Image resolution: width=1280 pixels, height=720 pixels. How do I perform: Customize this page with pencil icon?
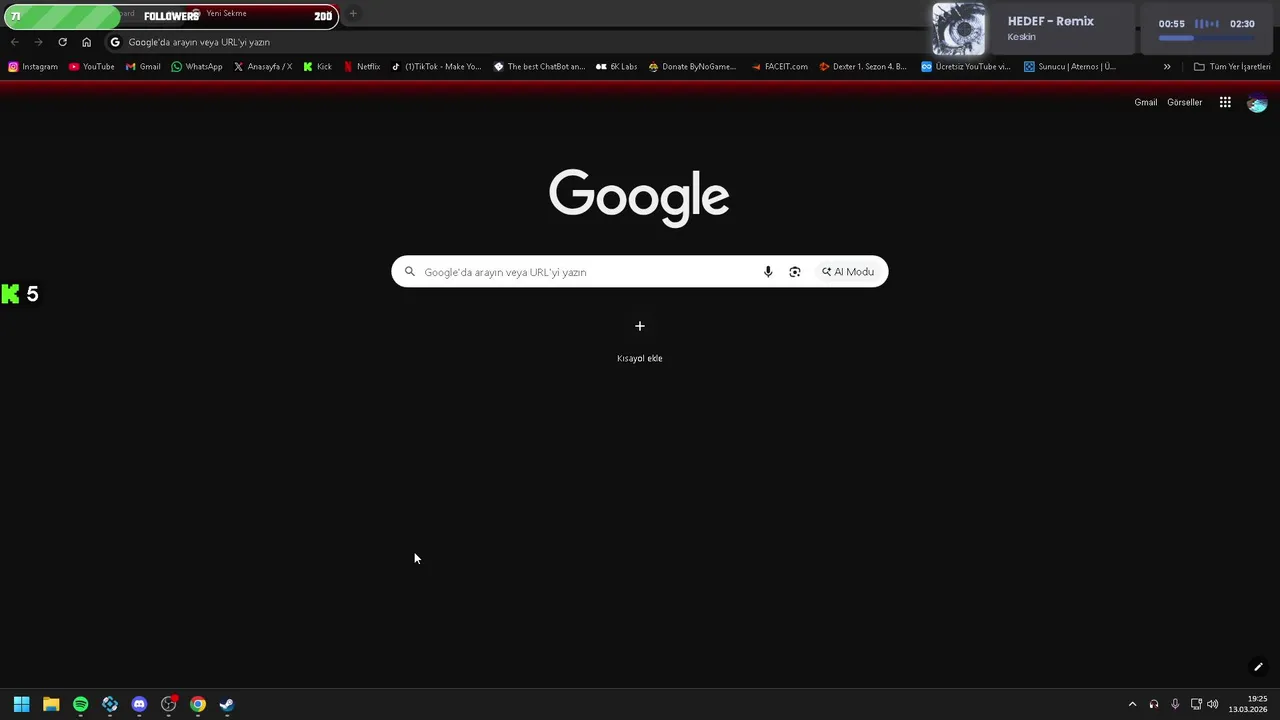pyautogui.click(x=1259, y=667)
